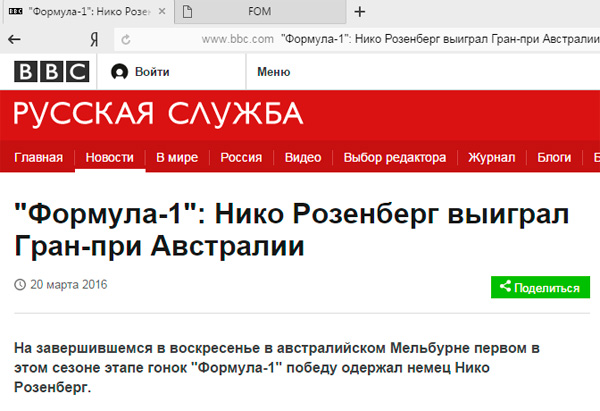
Task: Click the Yandex 'Я' icon
Action: pos(92,39)
